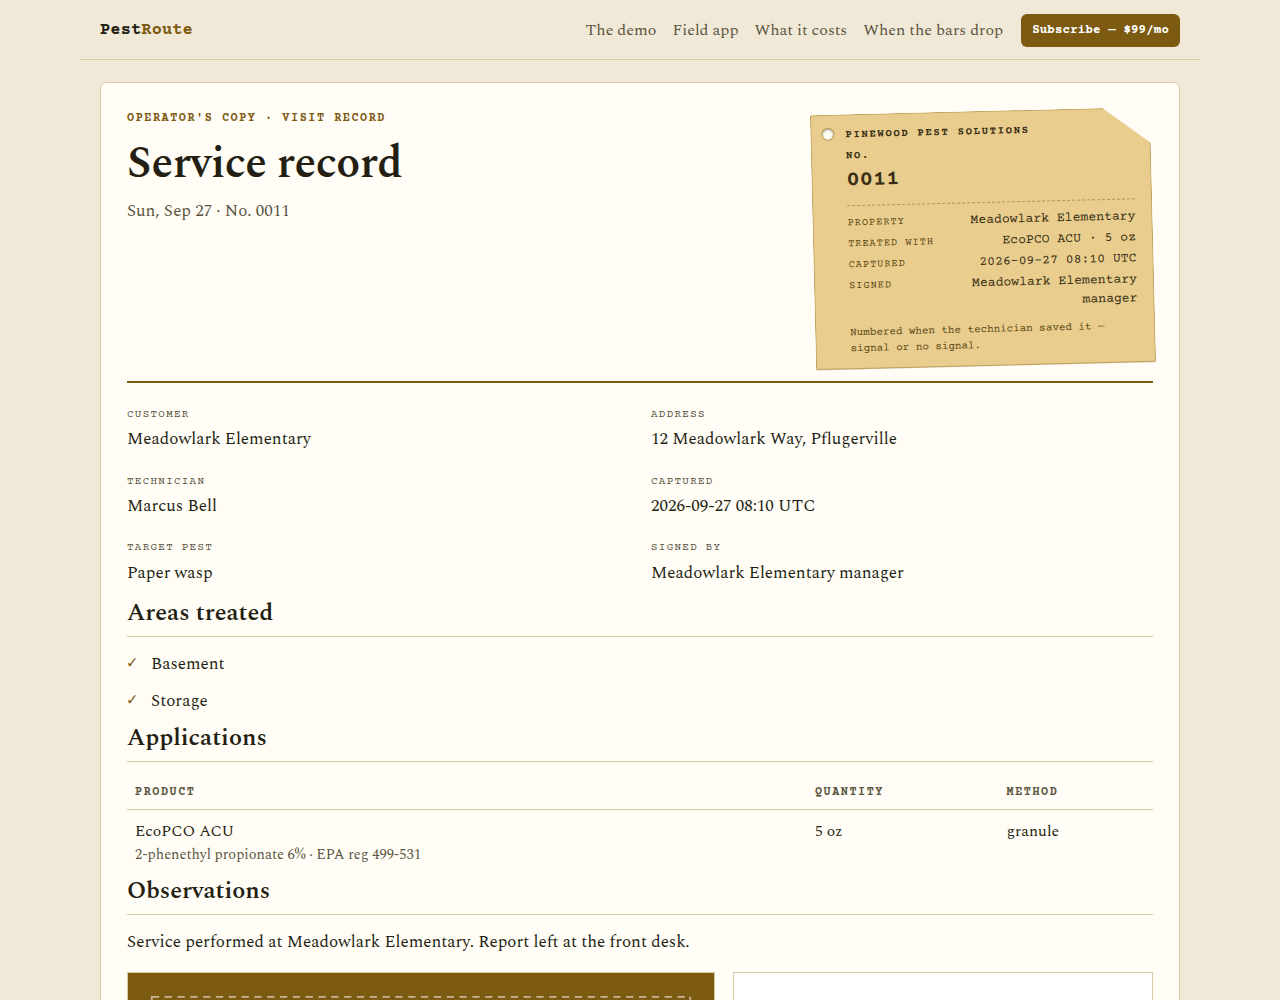Click product name EcoPCO ACU in table
Screen dimensions: 1280x1000
coord(185,831)
